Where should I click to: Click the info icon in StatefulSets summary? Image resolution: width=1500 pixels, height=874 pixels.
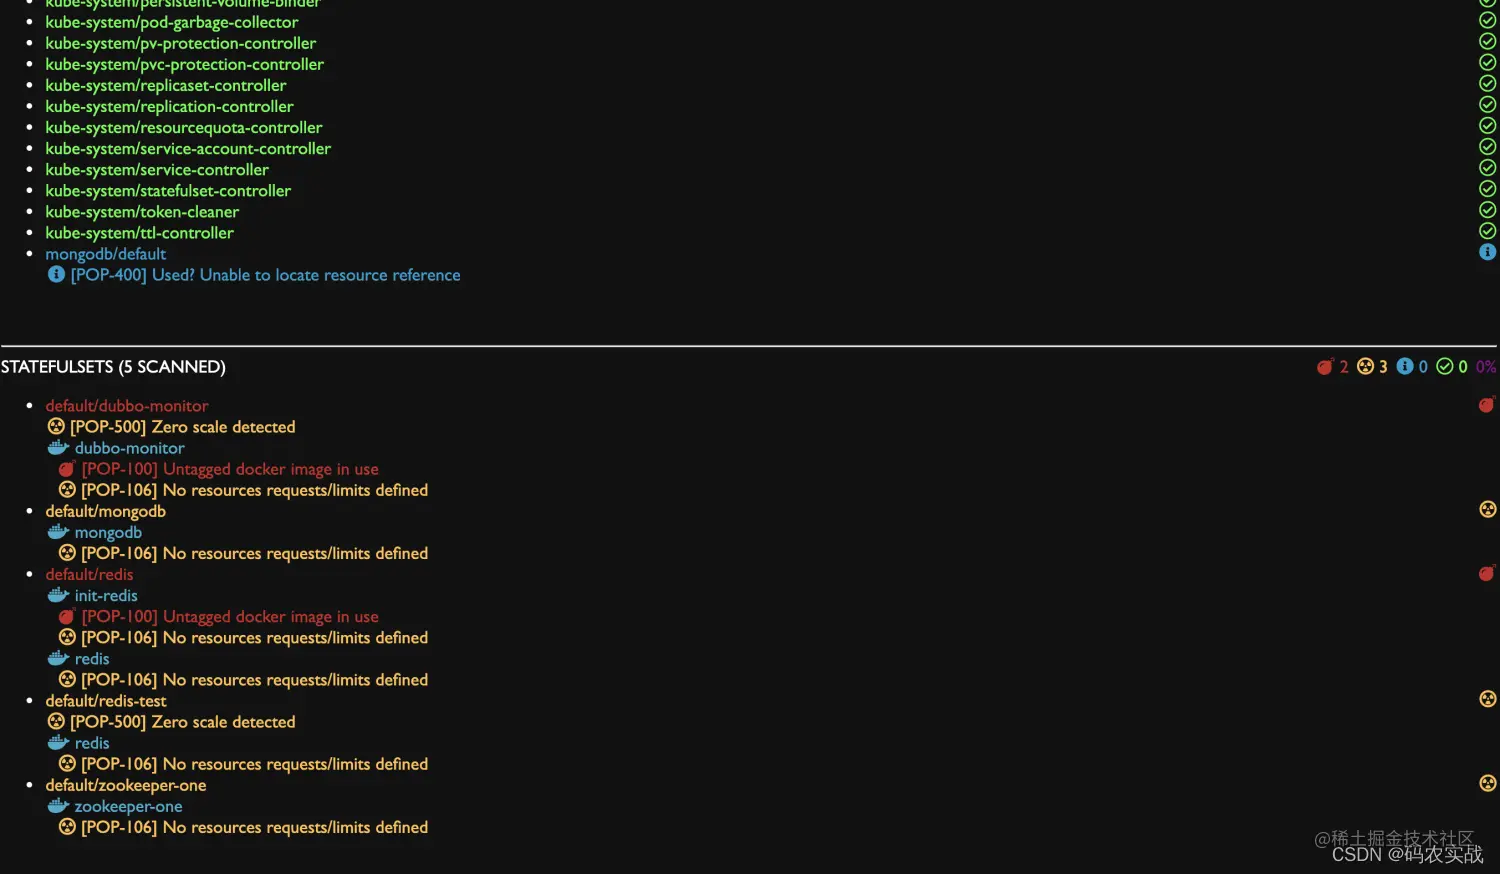click(1405, 367)
